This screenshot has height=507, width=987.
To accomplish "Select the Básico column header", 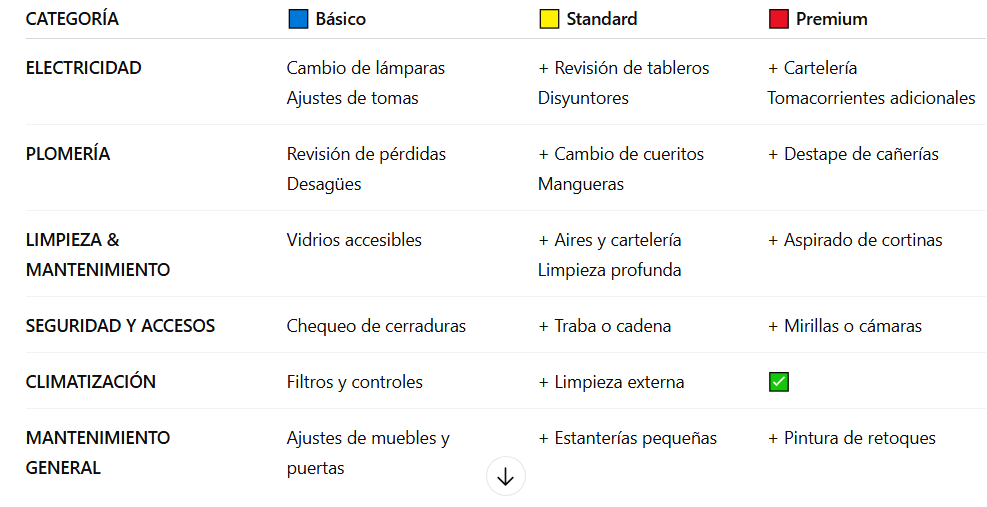I will tap(340, 19).
